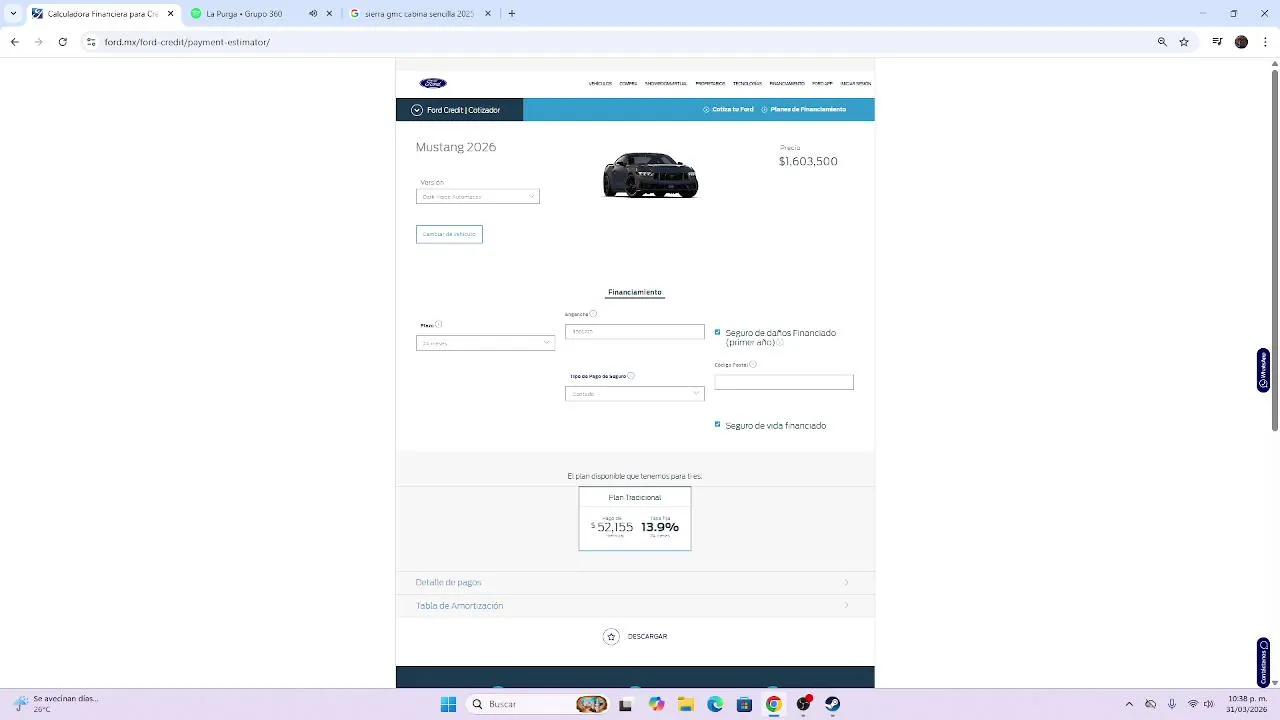The width and height of the screenshot is (1280, 720).
Task: Click the site information icon
Action: coord(91,42)
